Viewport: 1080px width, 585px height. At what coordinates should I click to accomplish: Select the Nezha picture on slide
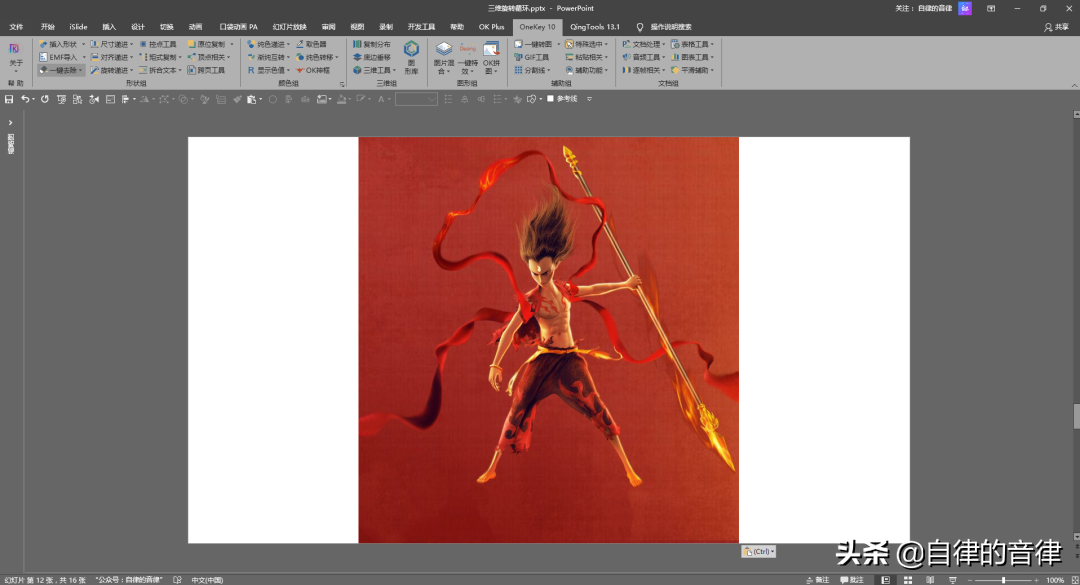tap(548, 340)
